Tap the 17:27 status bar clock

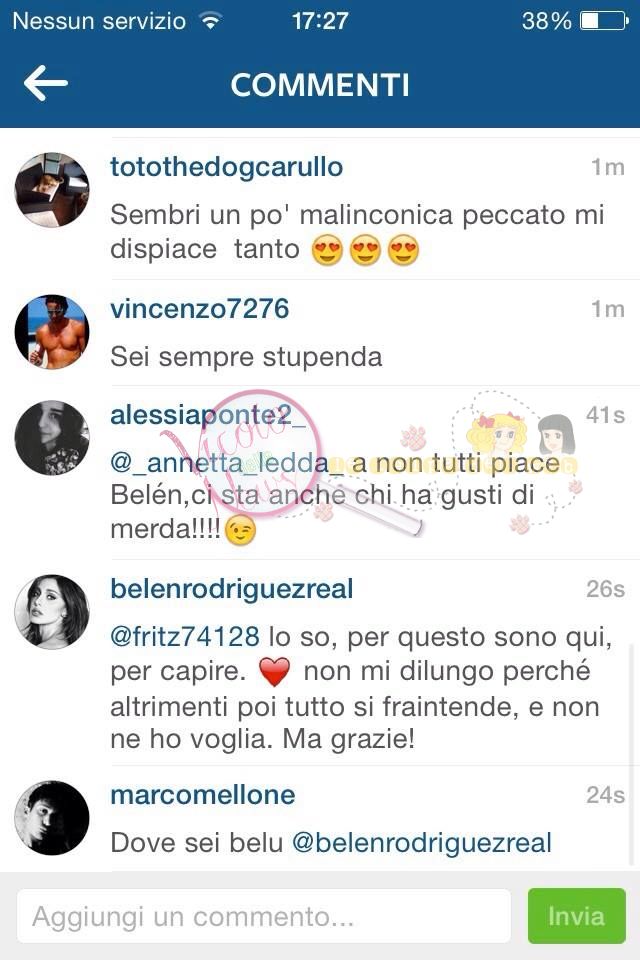click(320, 21)
